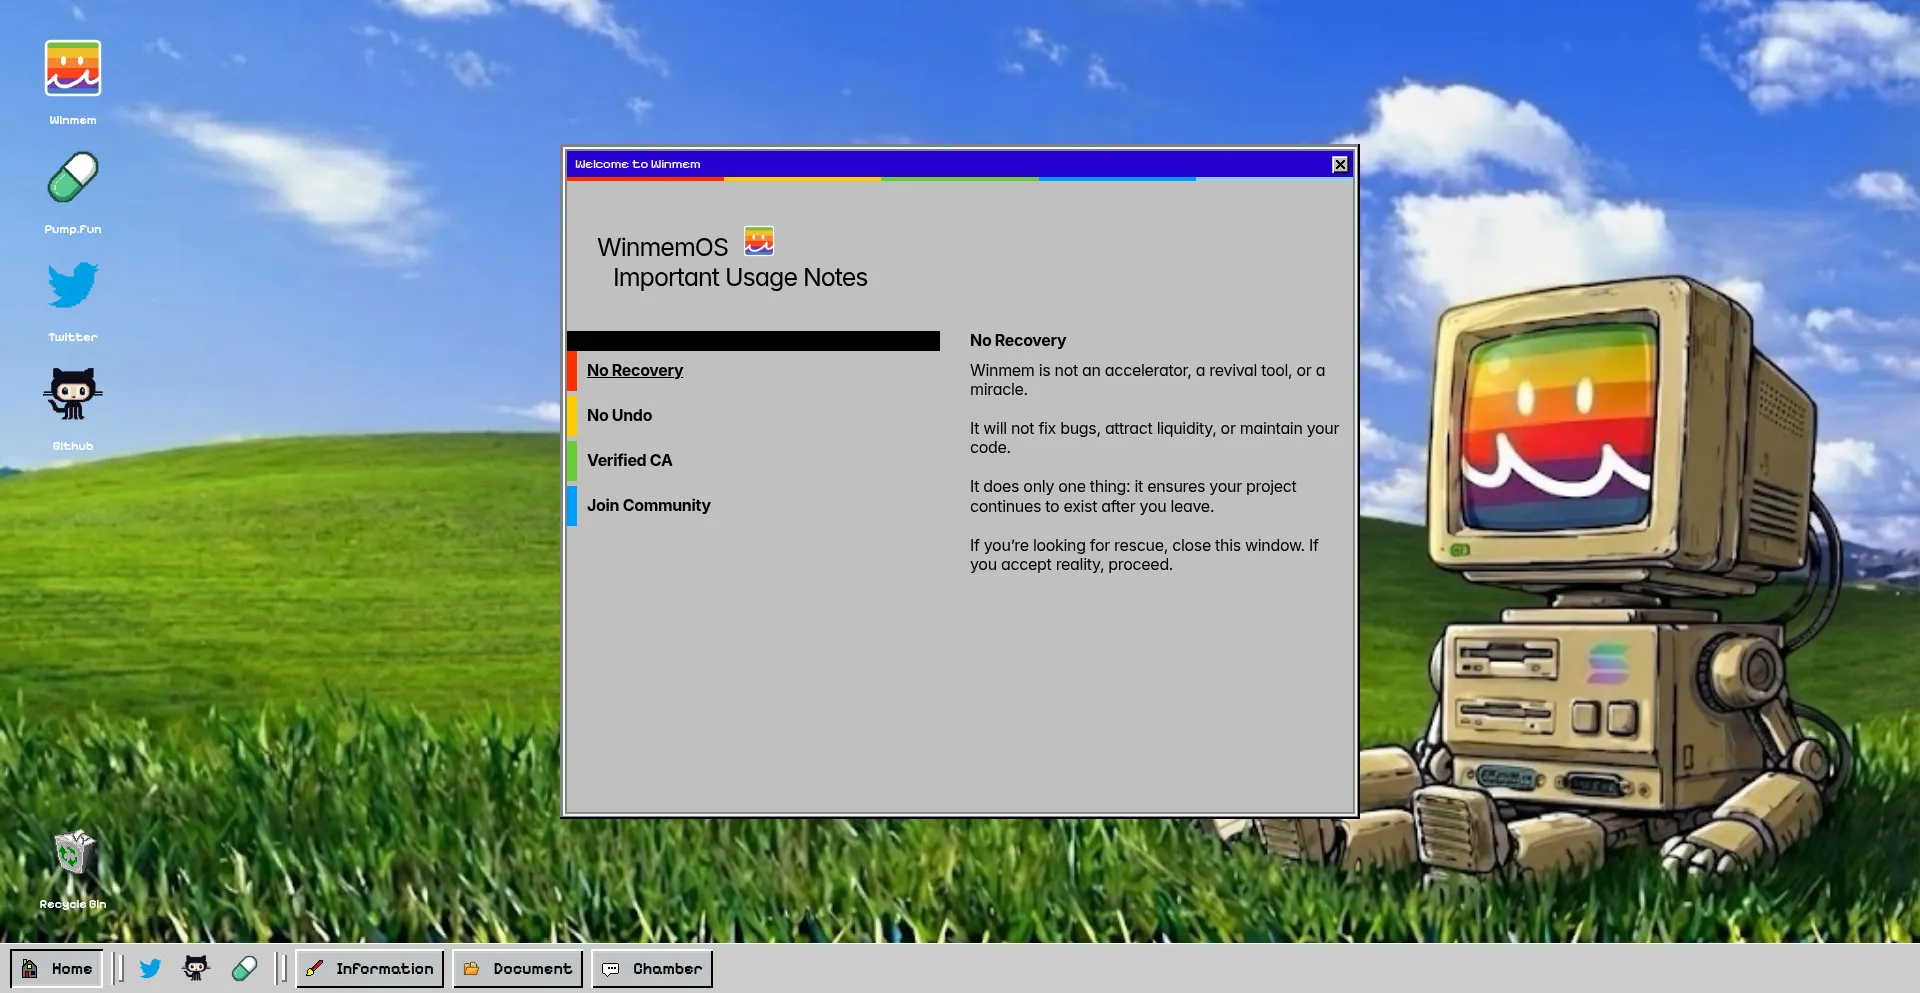Open Document from the taskbar
Image resolution: width=1920 pixels, height=993 pixels.
click(x=517, y=967)
